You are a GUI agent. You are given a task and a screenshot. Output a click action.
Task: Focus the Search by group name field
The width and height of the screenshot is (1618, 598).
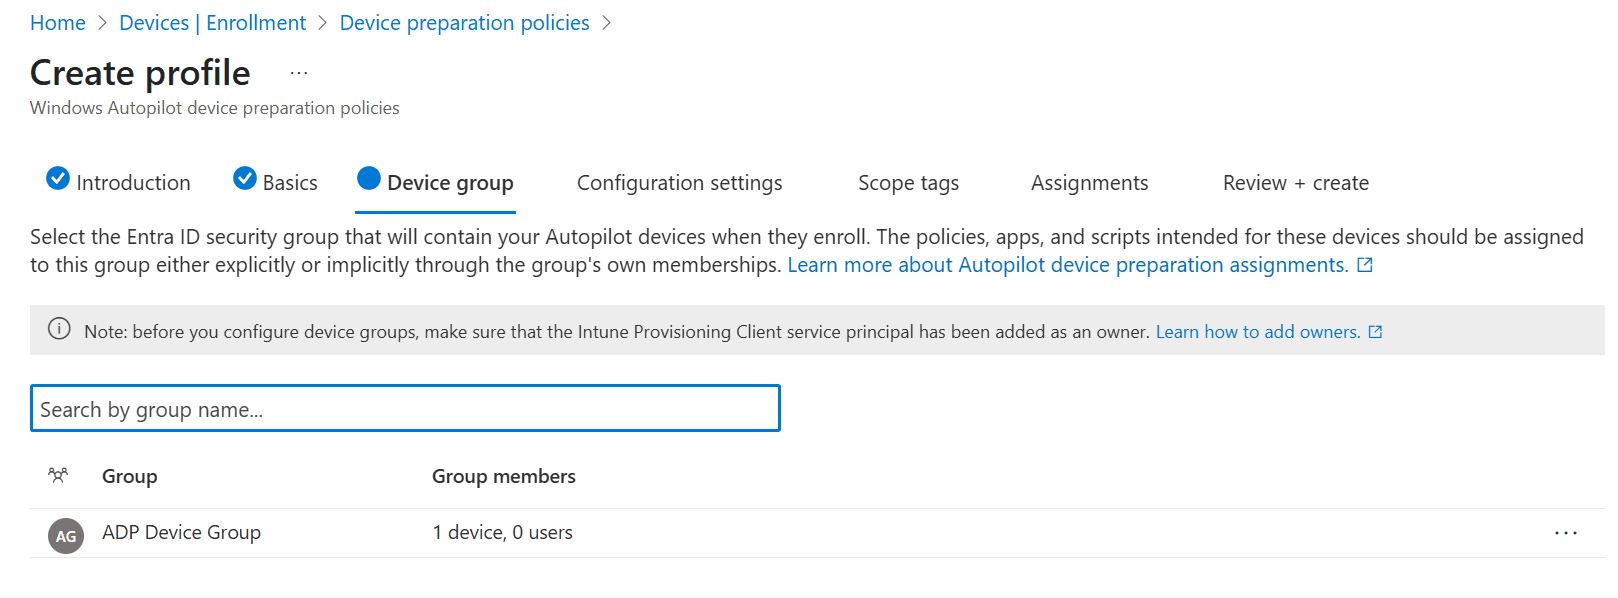point(405,409)
